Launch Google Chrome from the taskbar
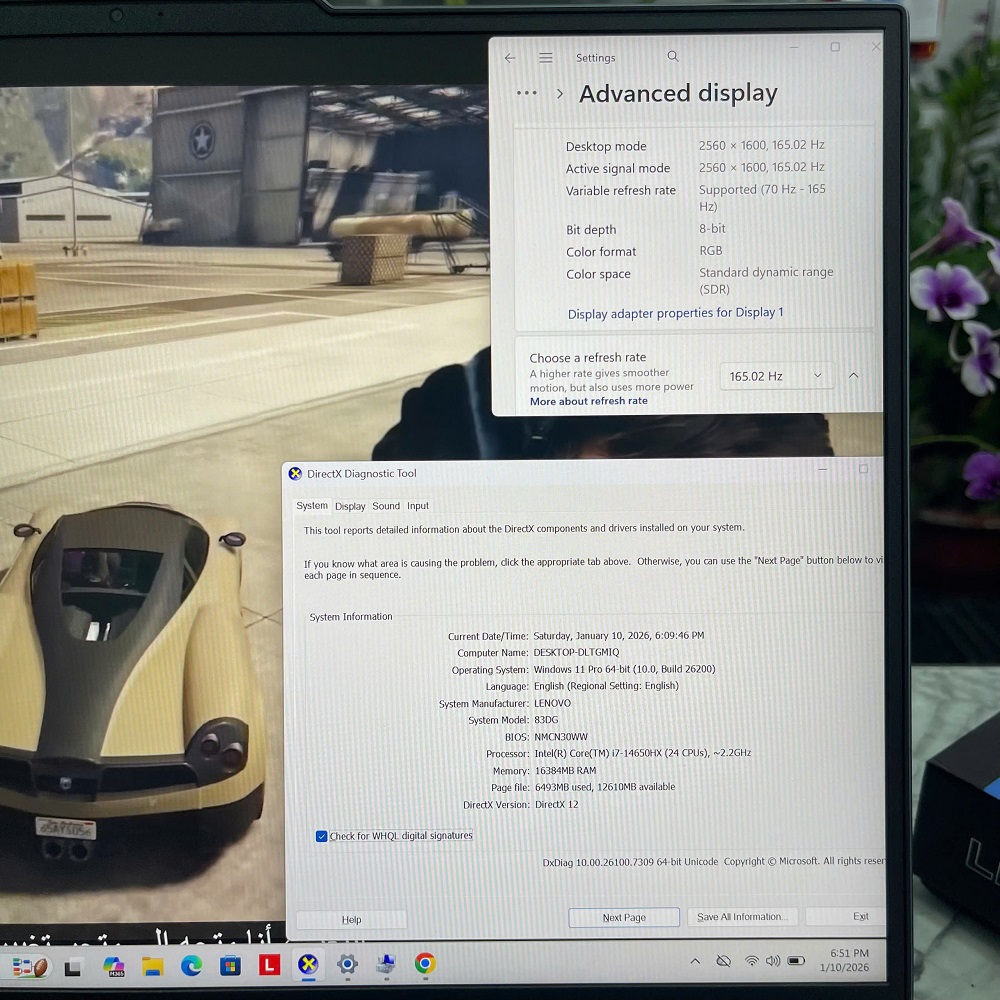This screenshot has height=1000, width=1000. click(425, 963)
